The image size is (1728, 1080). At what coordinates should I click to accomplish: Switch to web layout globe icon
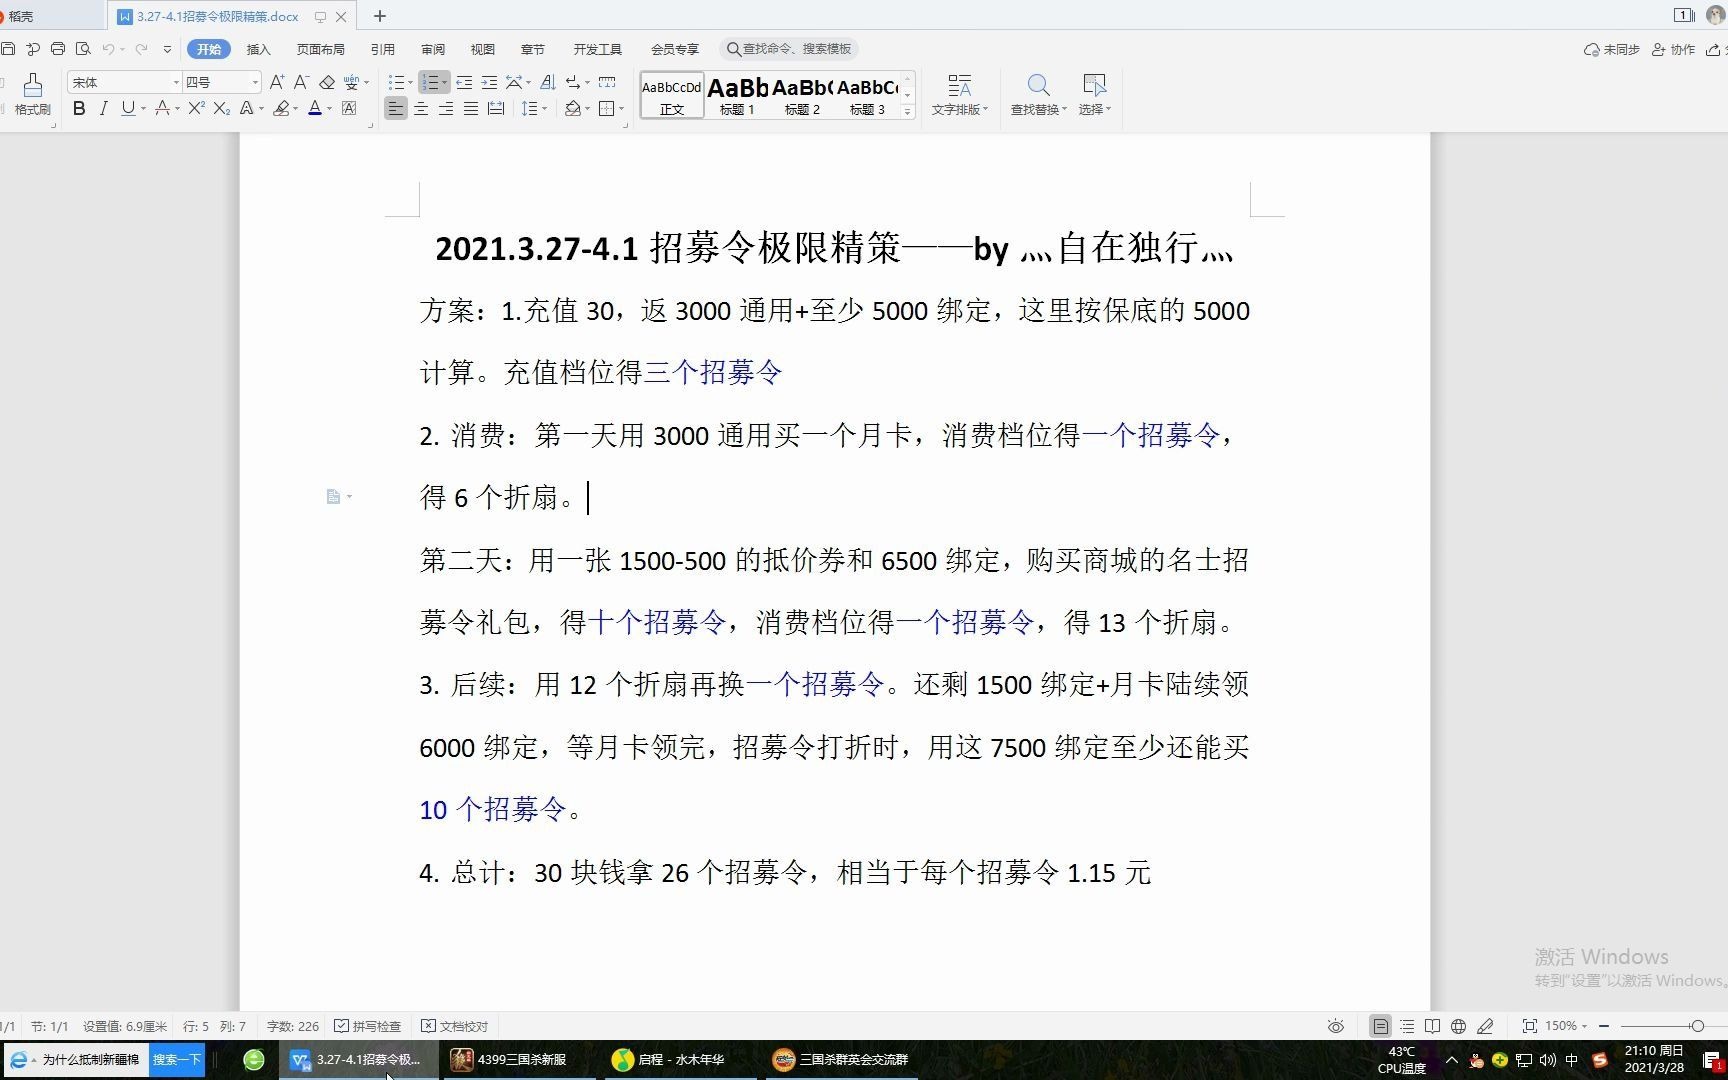pos(1459,1026)
